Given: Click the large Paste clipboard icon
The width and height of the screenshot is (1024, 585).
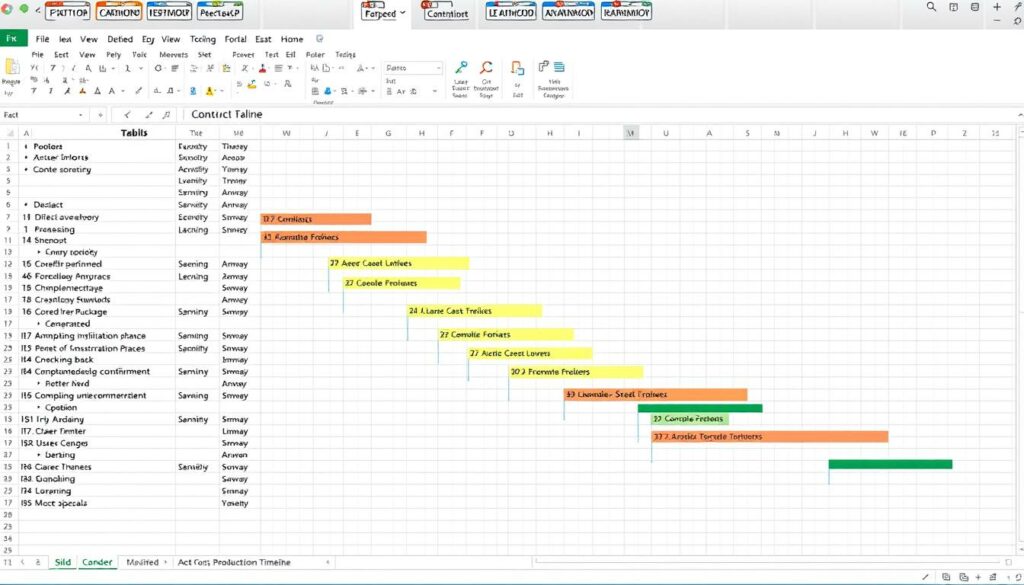Looking at the screenshot, I should tap(12, 68).
